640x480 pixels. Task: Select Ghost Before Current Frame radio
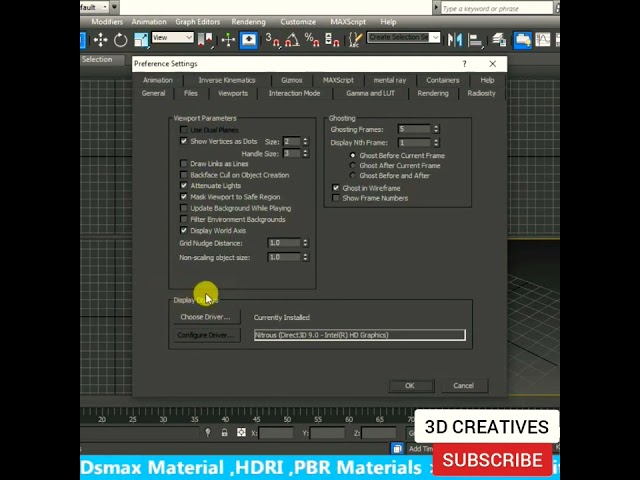click(353, 156)
